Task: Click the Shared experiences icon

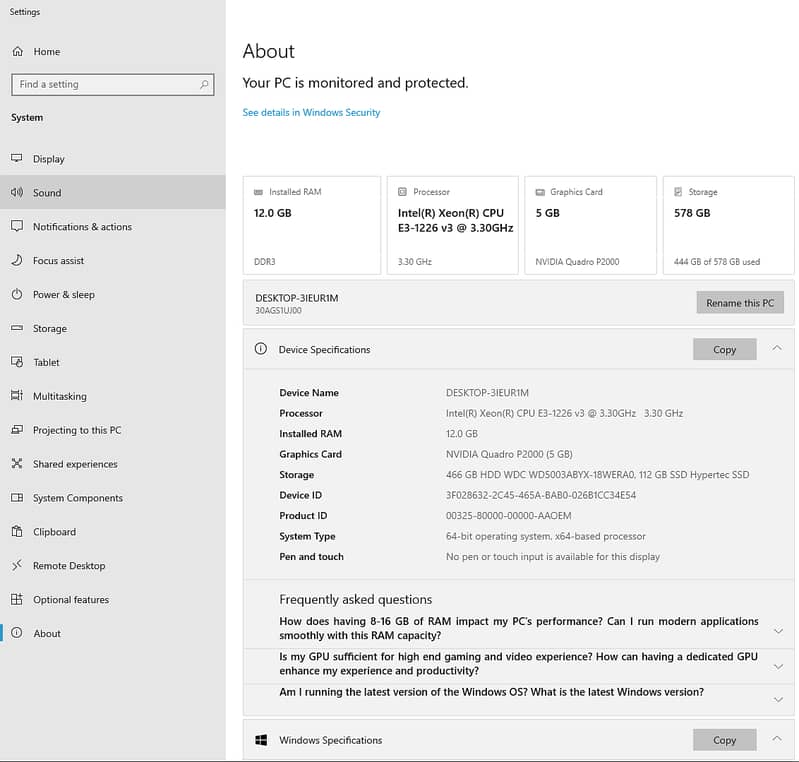Action: (17, 464)
